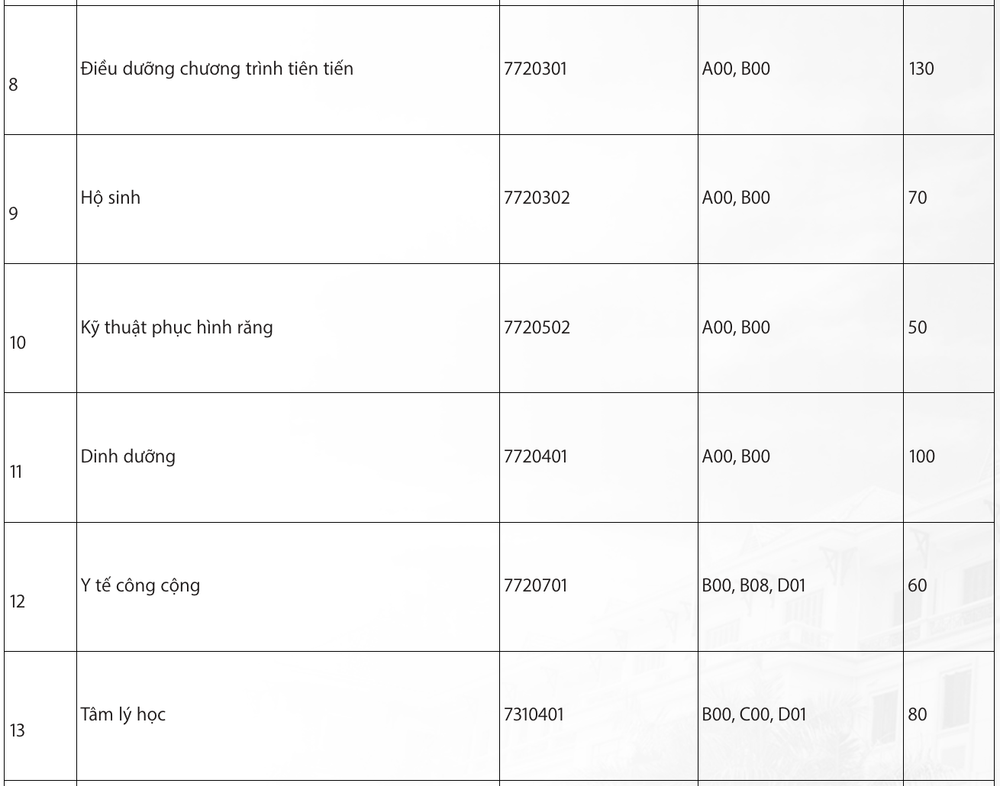Select major code 7720502

click(x=536, y=327)
